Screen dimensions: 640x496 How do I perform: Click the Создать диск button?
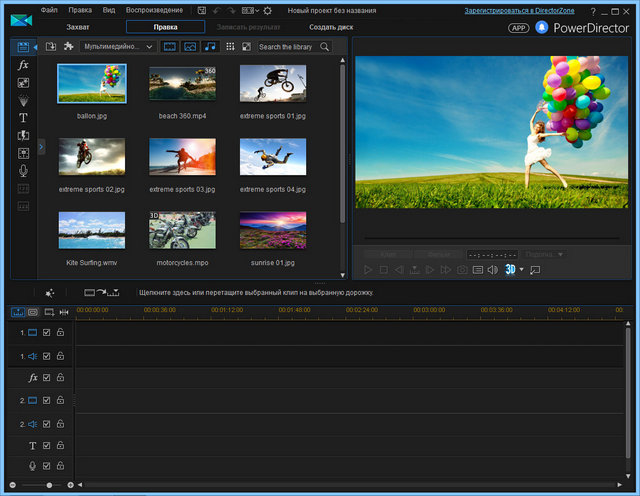329,27
